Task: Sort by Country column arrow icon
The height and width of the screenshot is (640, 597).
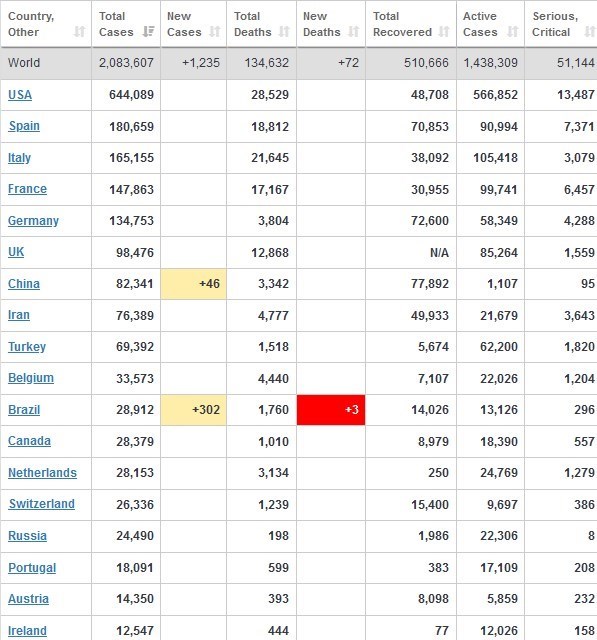Action: [x=80, y=32]
